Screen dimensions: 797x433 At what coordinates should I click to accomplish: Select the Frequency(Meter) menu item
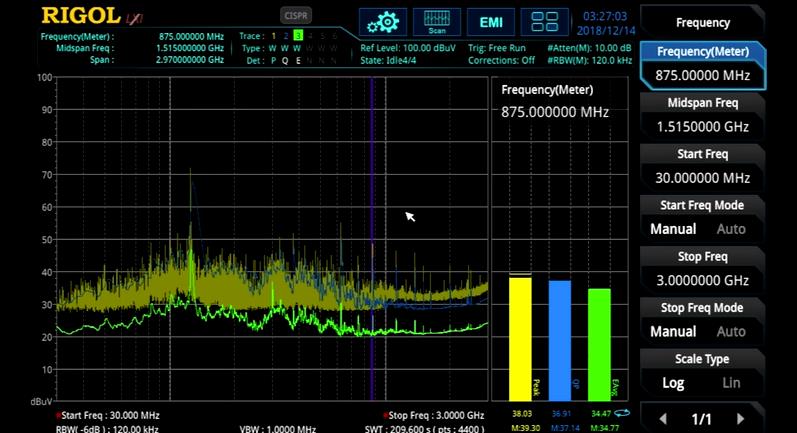tap(702, 64)
